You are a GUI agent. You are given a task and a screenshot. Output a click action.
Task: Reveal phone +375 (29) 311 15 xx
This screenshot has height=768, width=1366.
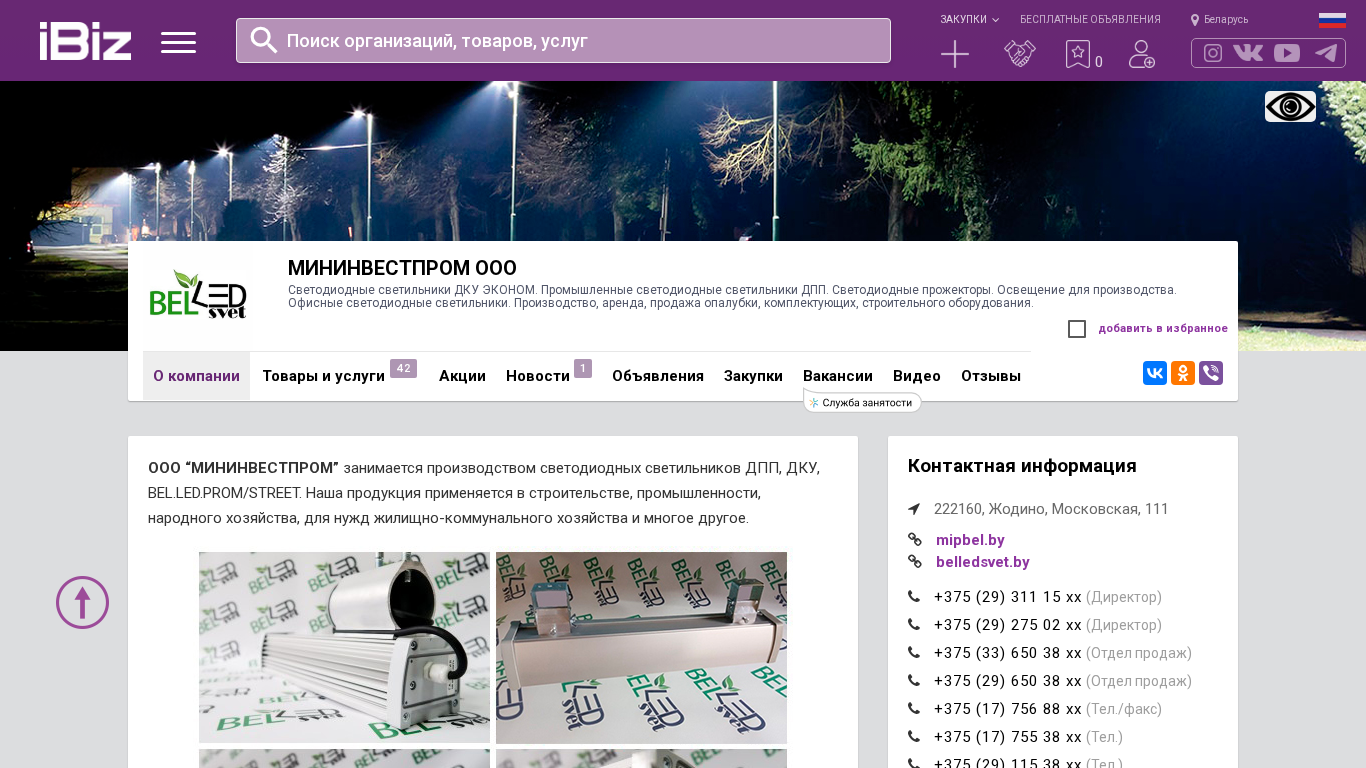click(x=1008, y=597)
